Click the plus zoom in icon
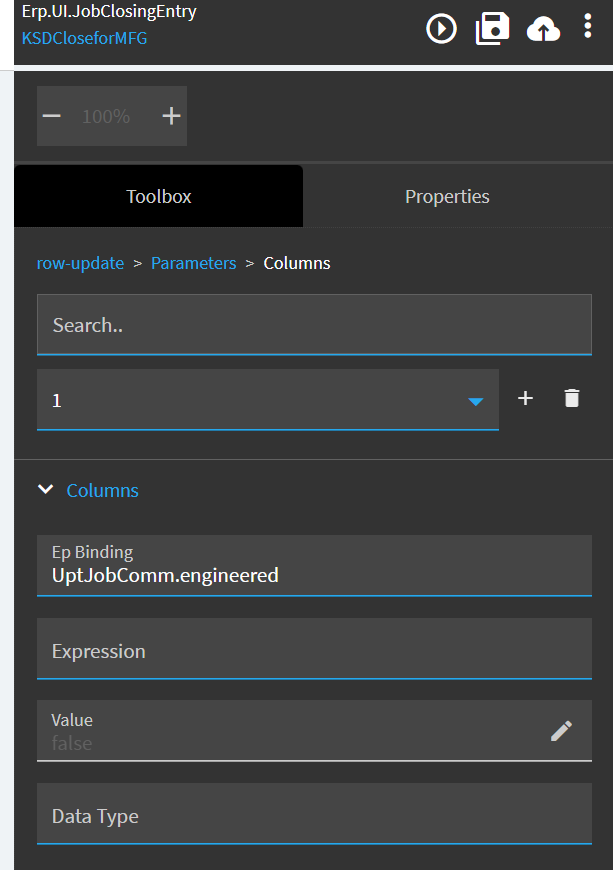 (x=171, y=116)
